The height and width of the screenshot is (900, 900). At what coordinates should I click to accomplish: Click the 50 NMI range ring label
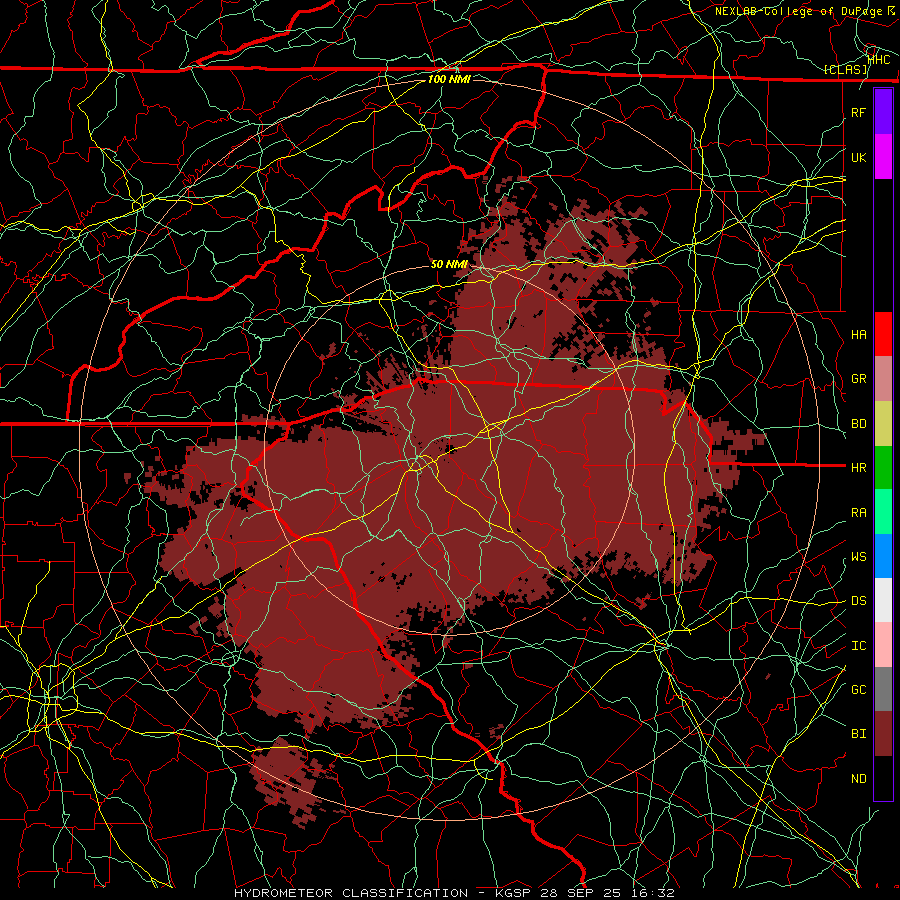(x=449, y=264)
